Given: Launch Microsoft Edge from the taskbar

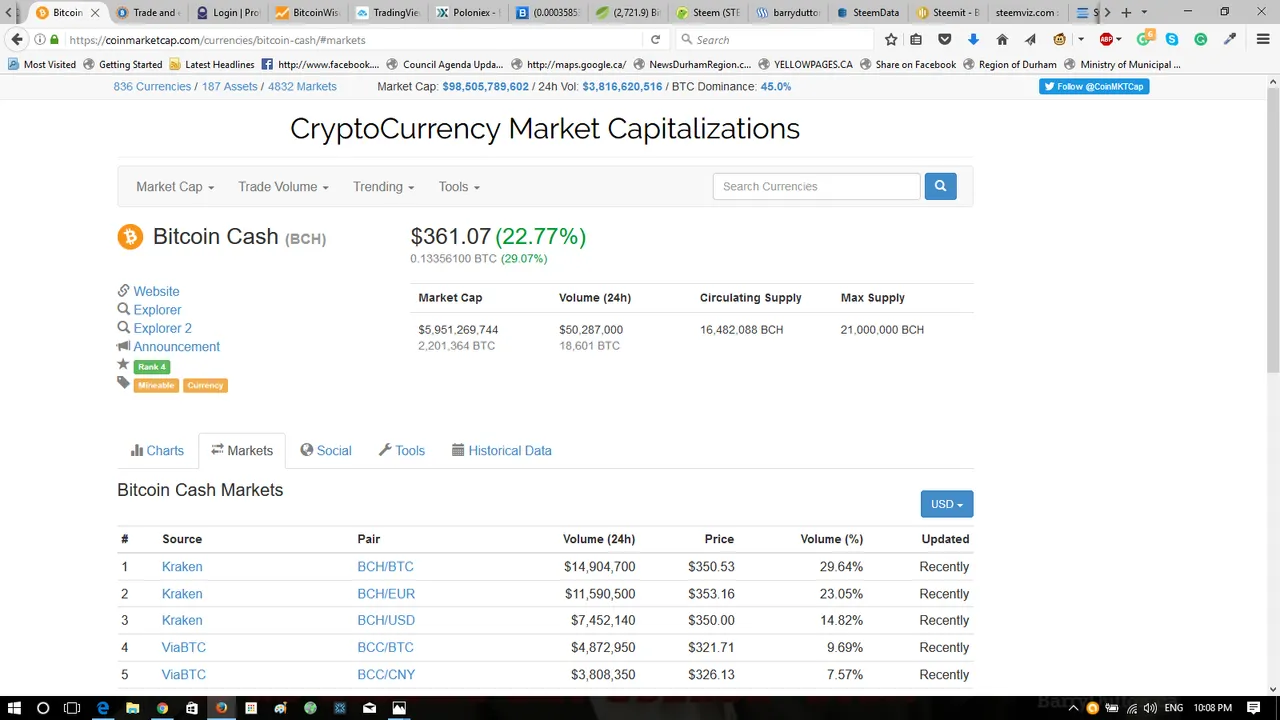Looking at the screenshot, I should click(103, 708).
